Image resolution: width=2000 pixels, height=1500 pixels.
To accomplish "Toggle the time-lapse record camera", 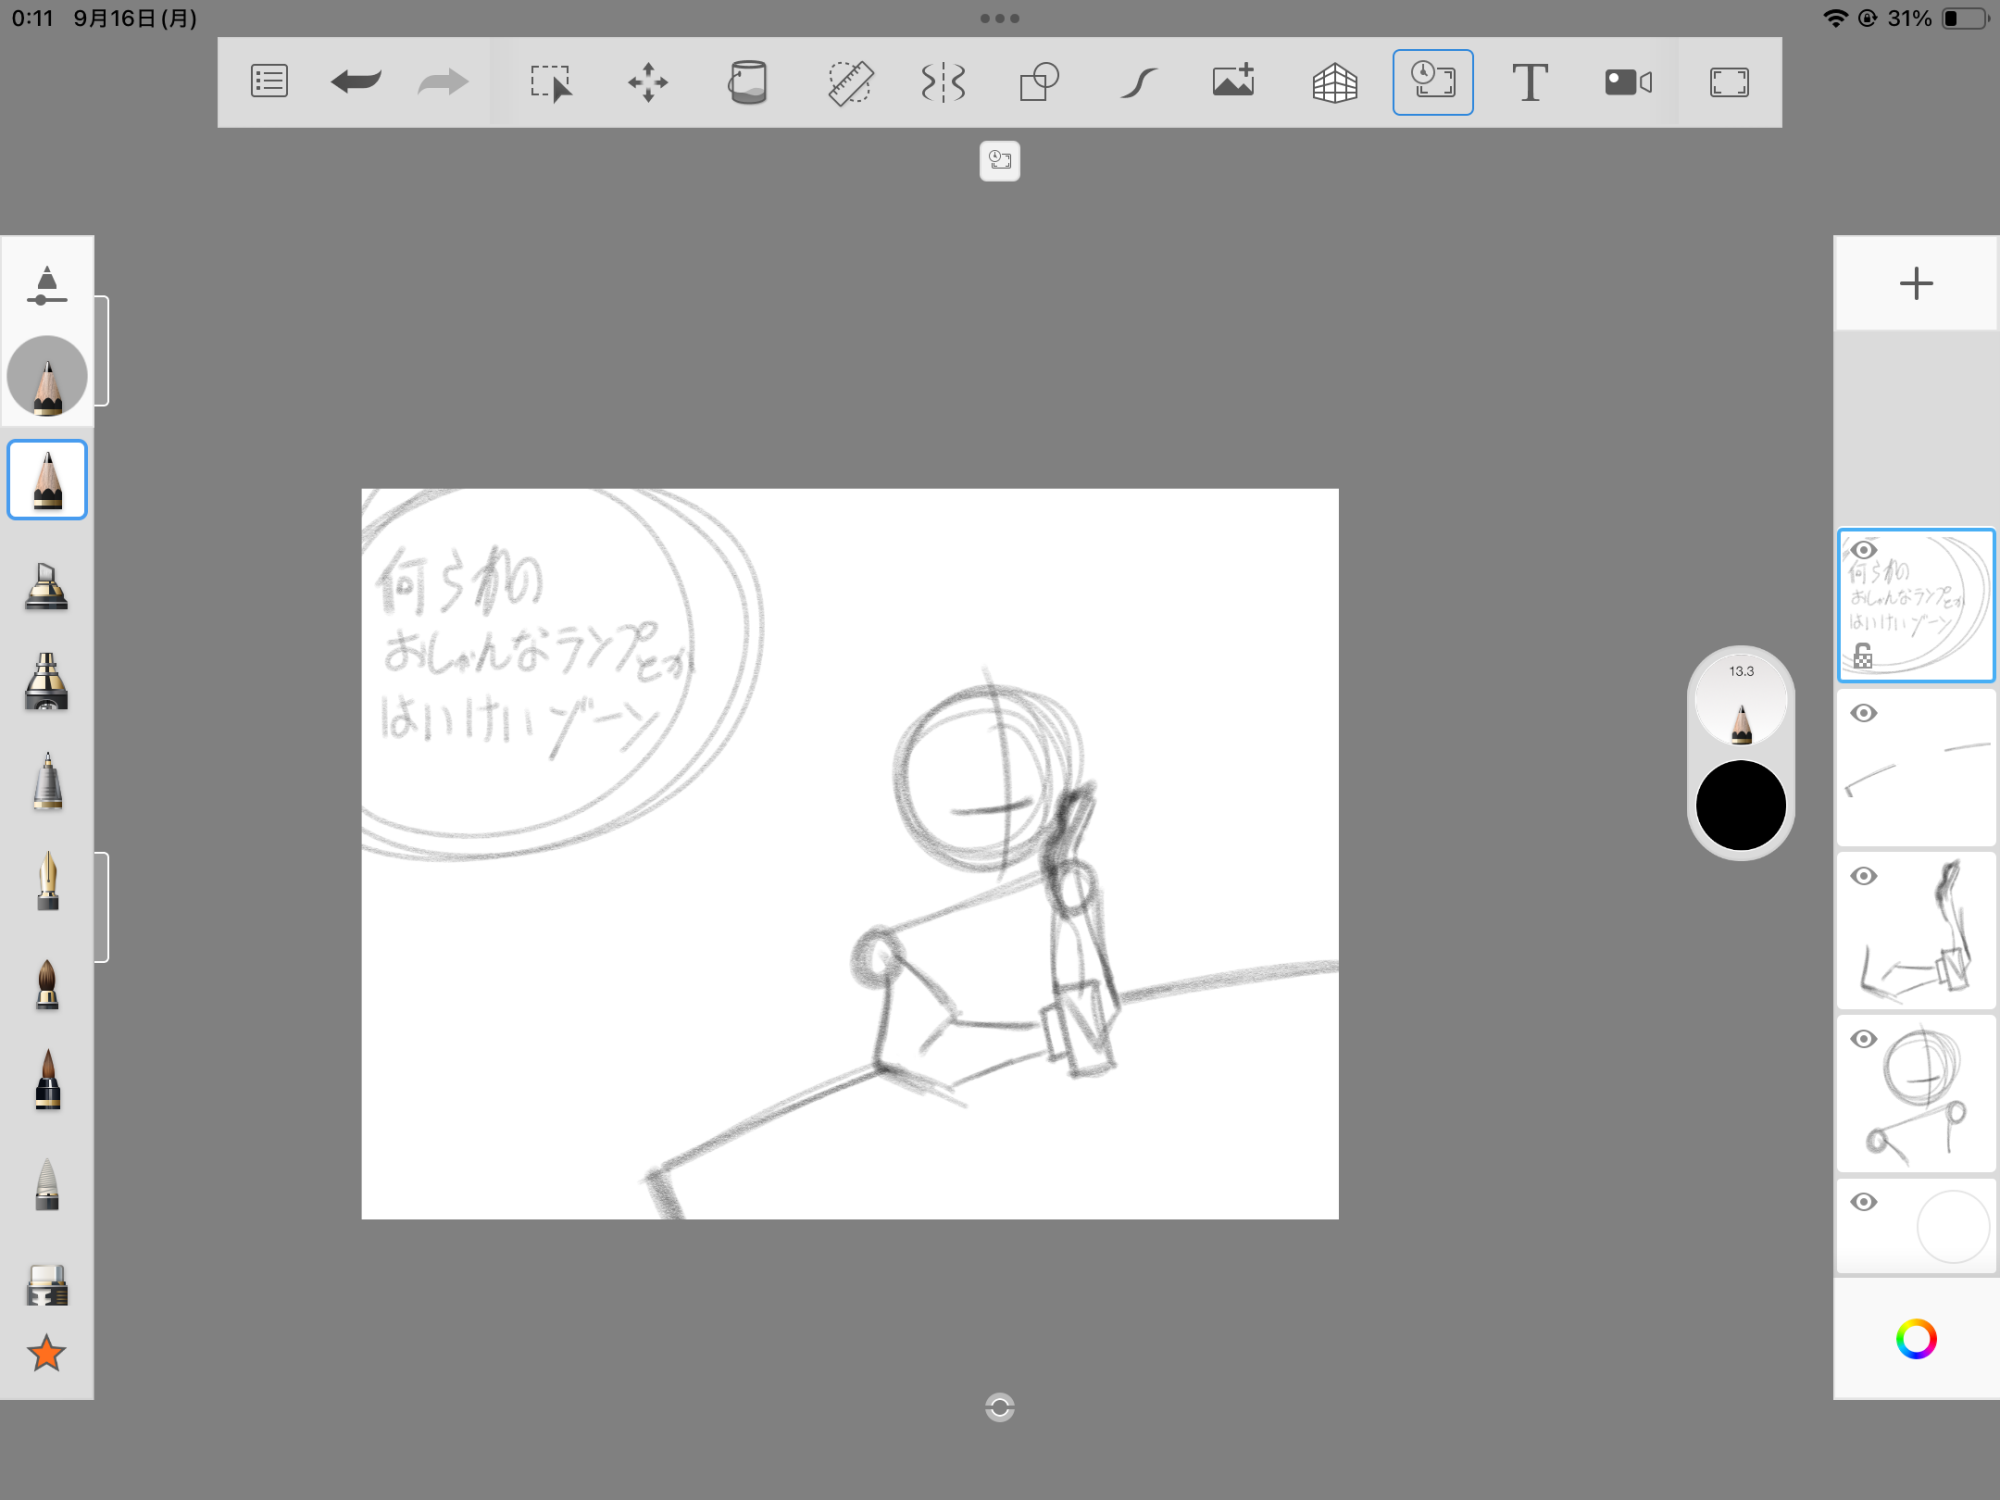I will pos(1627,82).
